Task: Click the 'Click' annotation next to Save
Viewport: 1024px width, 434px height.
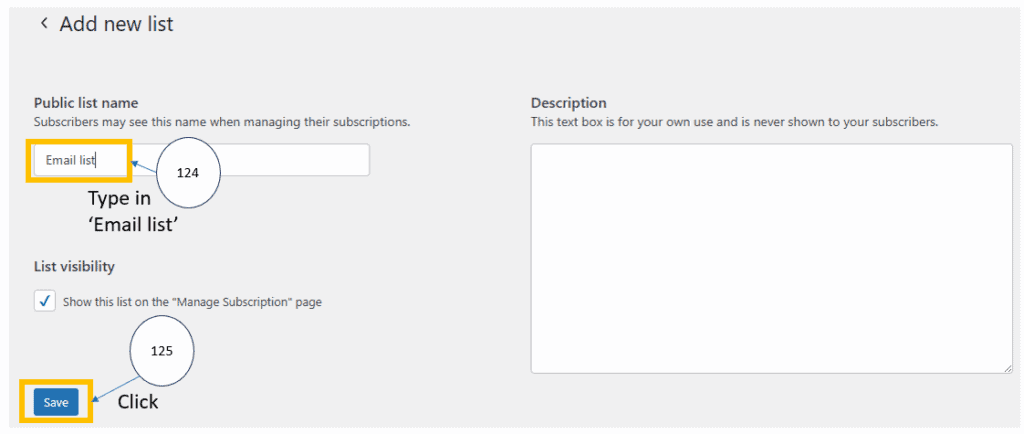Action: 138,402
